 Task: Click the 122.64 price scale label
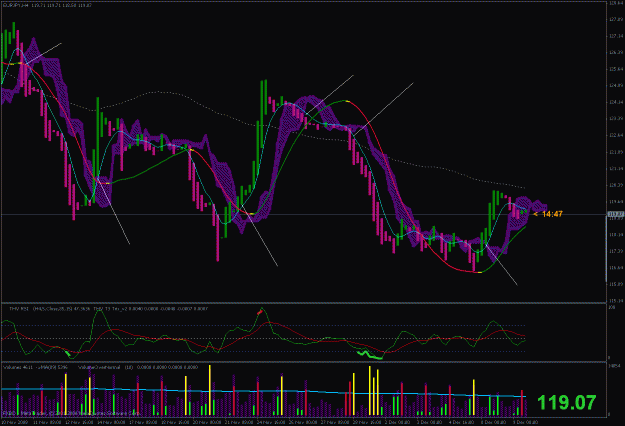pos(616,135)
